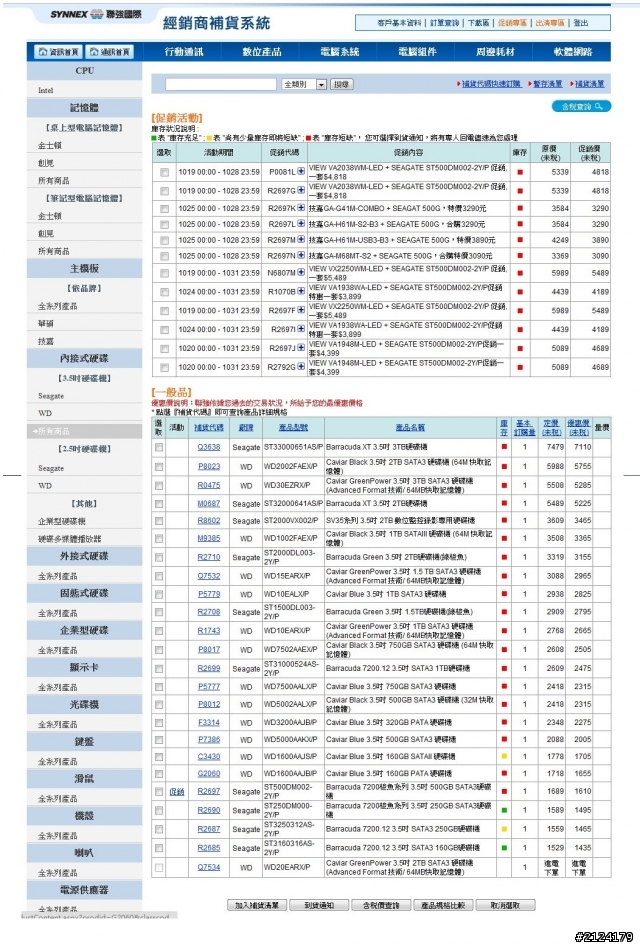Click green stock indicator in R2685 row
640x945 pixels.
tap(504, 847)
